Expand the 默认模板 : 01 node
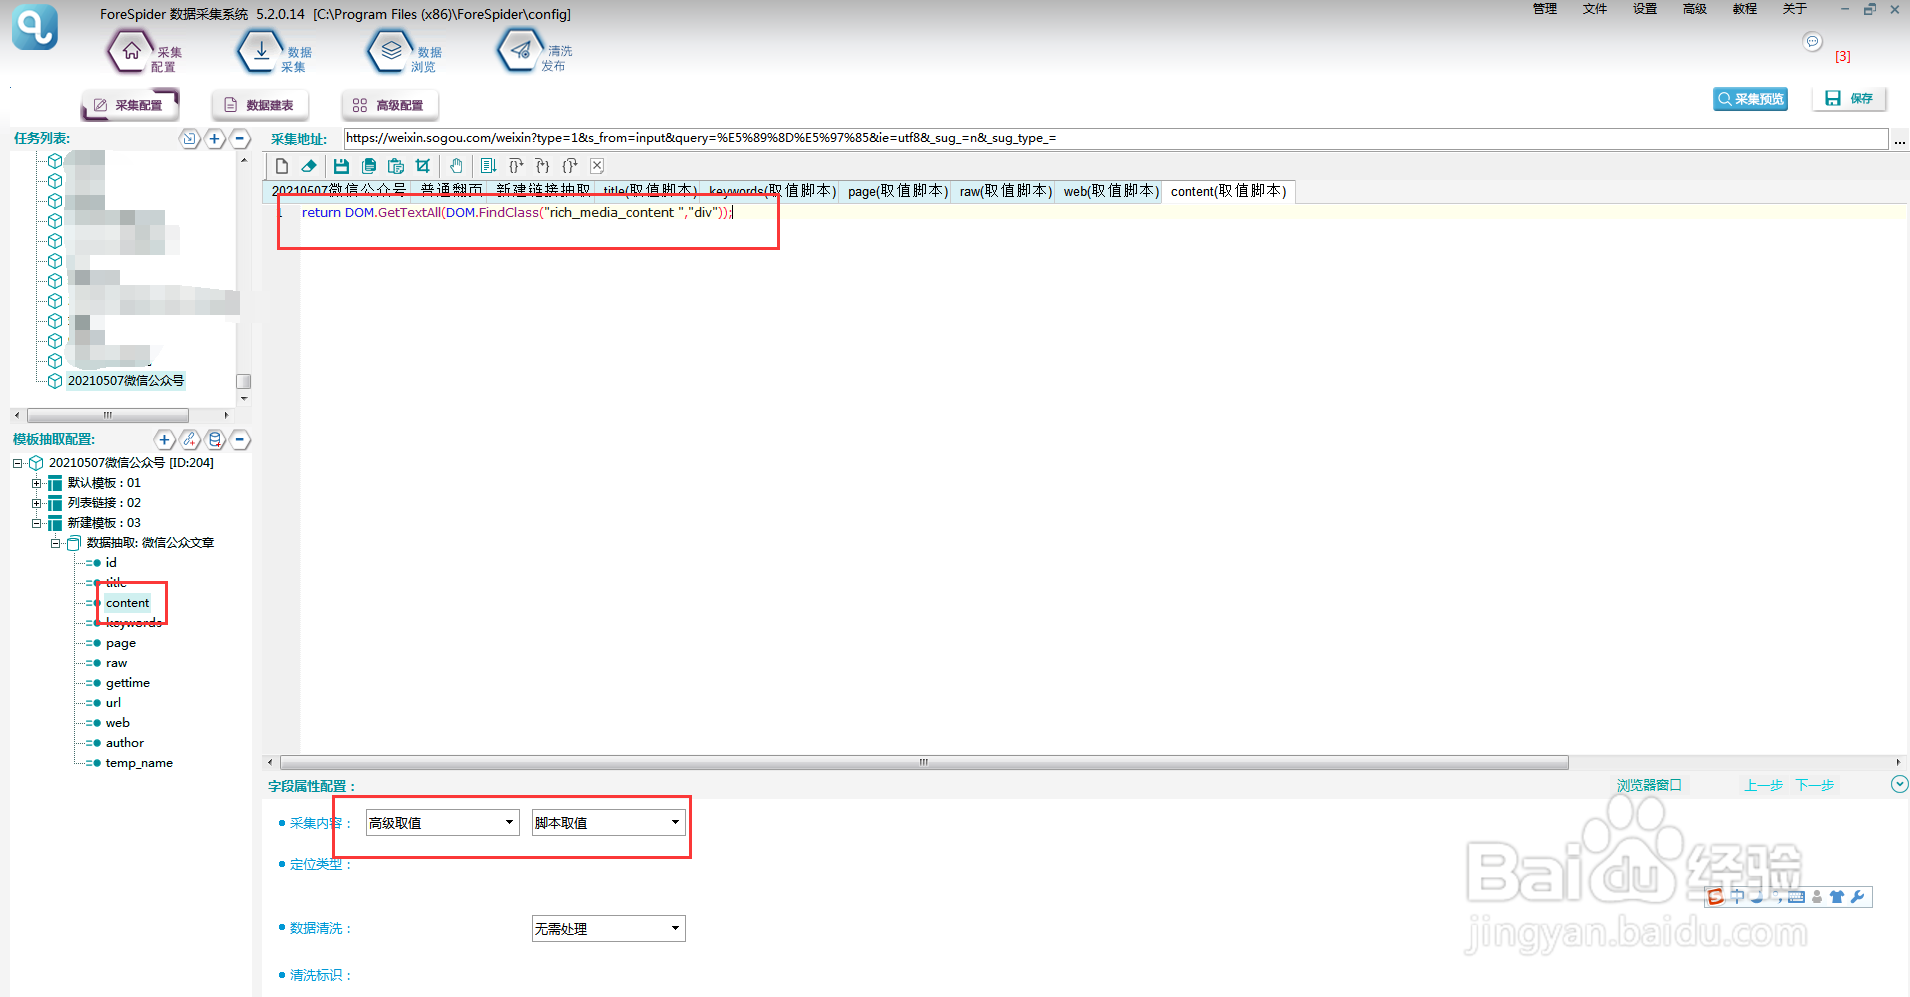The image size is (1910, 997). pyautogui.click(x=36, y=483)
